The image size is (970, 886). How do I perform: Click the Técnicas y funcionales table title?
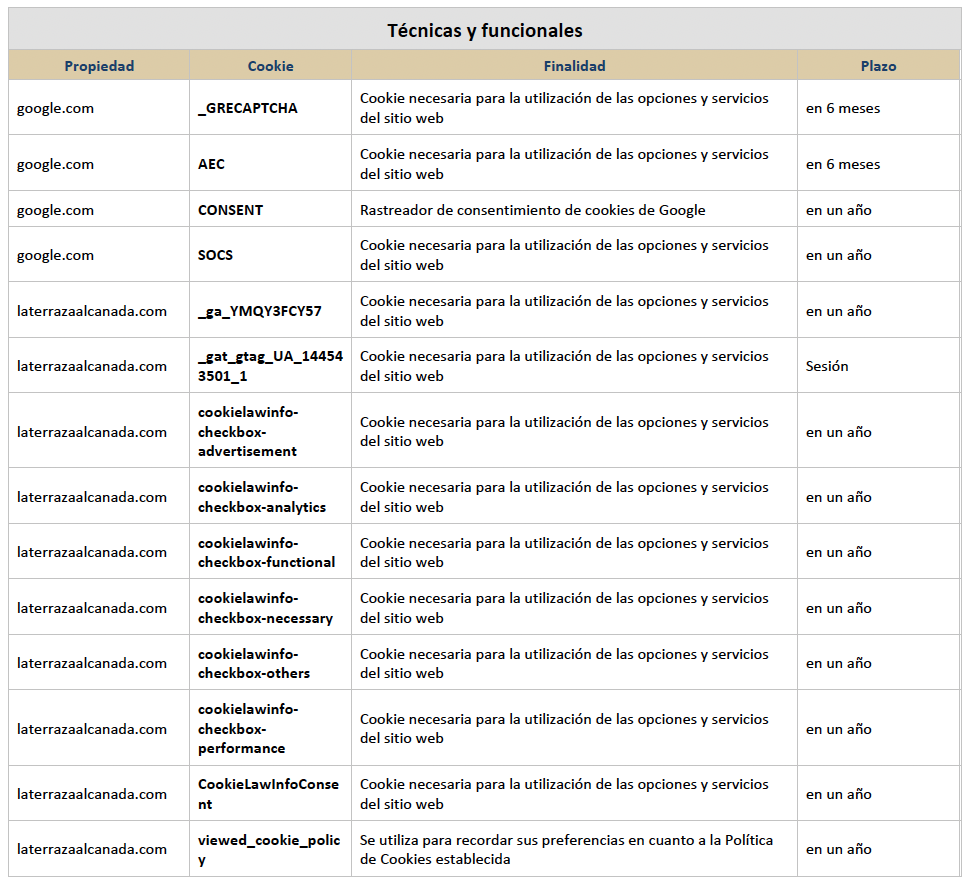point(484,30)
